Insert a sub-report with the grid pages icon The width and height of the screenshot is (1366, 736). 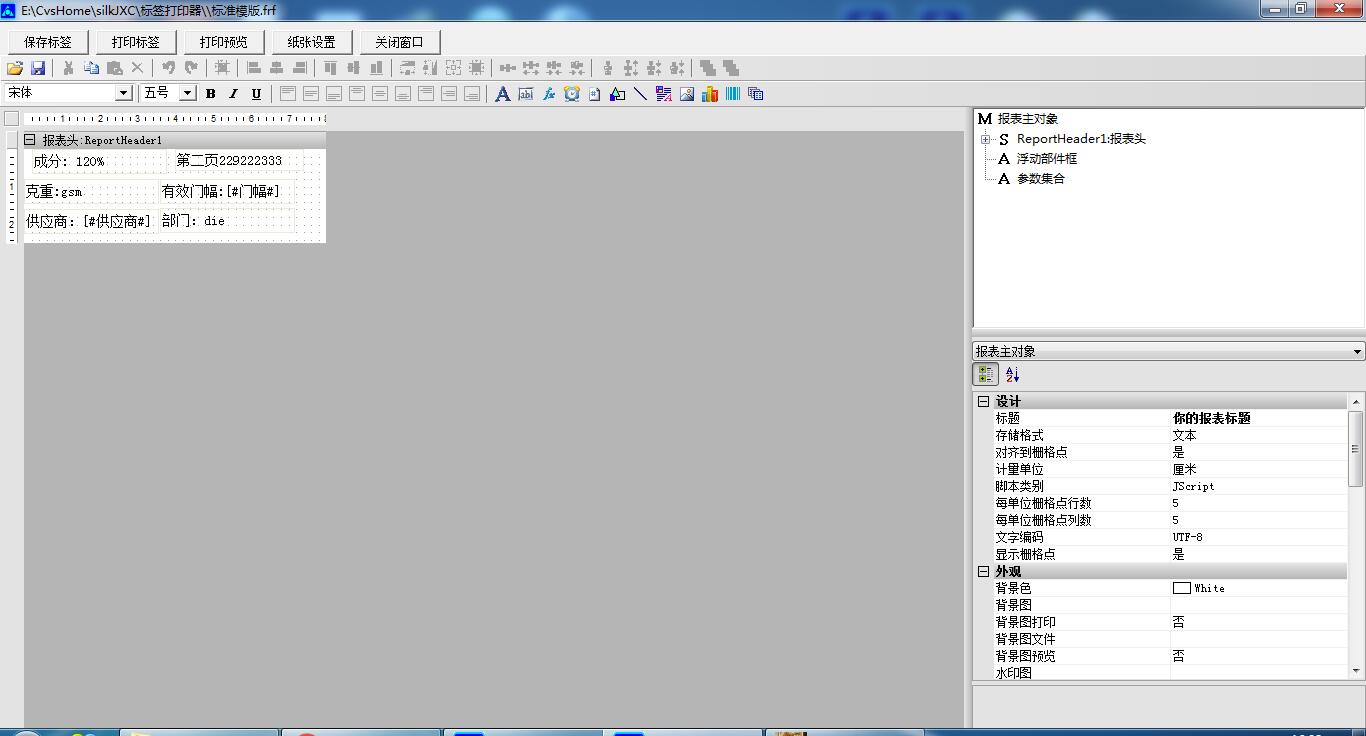click(755, 94)
